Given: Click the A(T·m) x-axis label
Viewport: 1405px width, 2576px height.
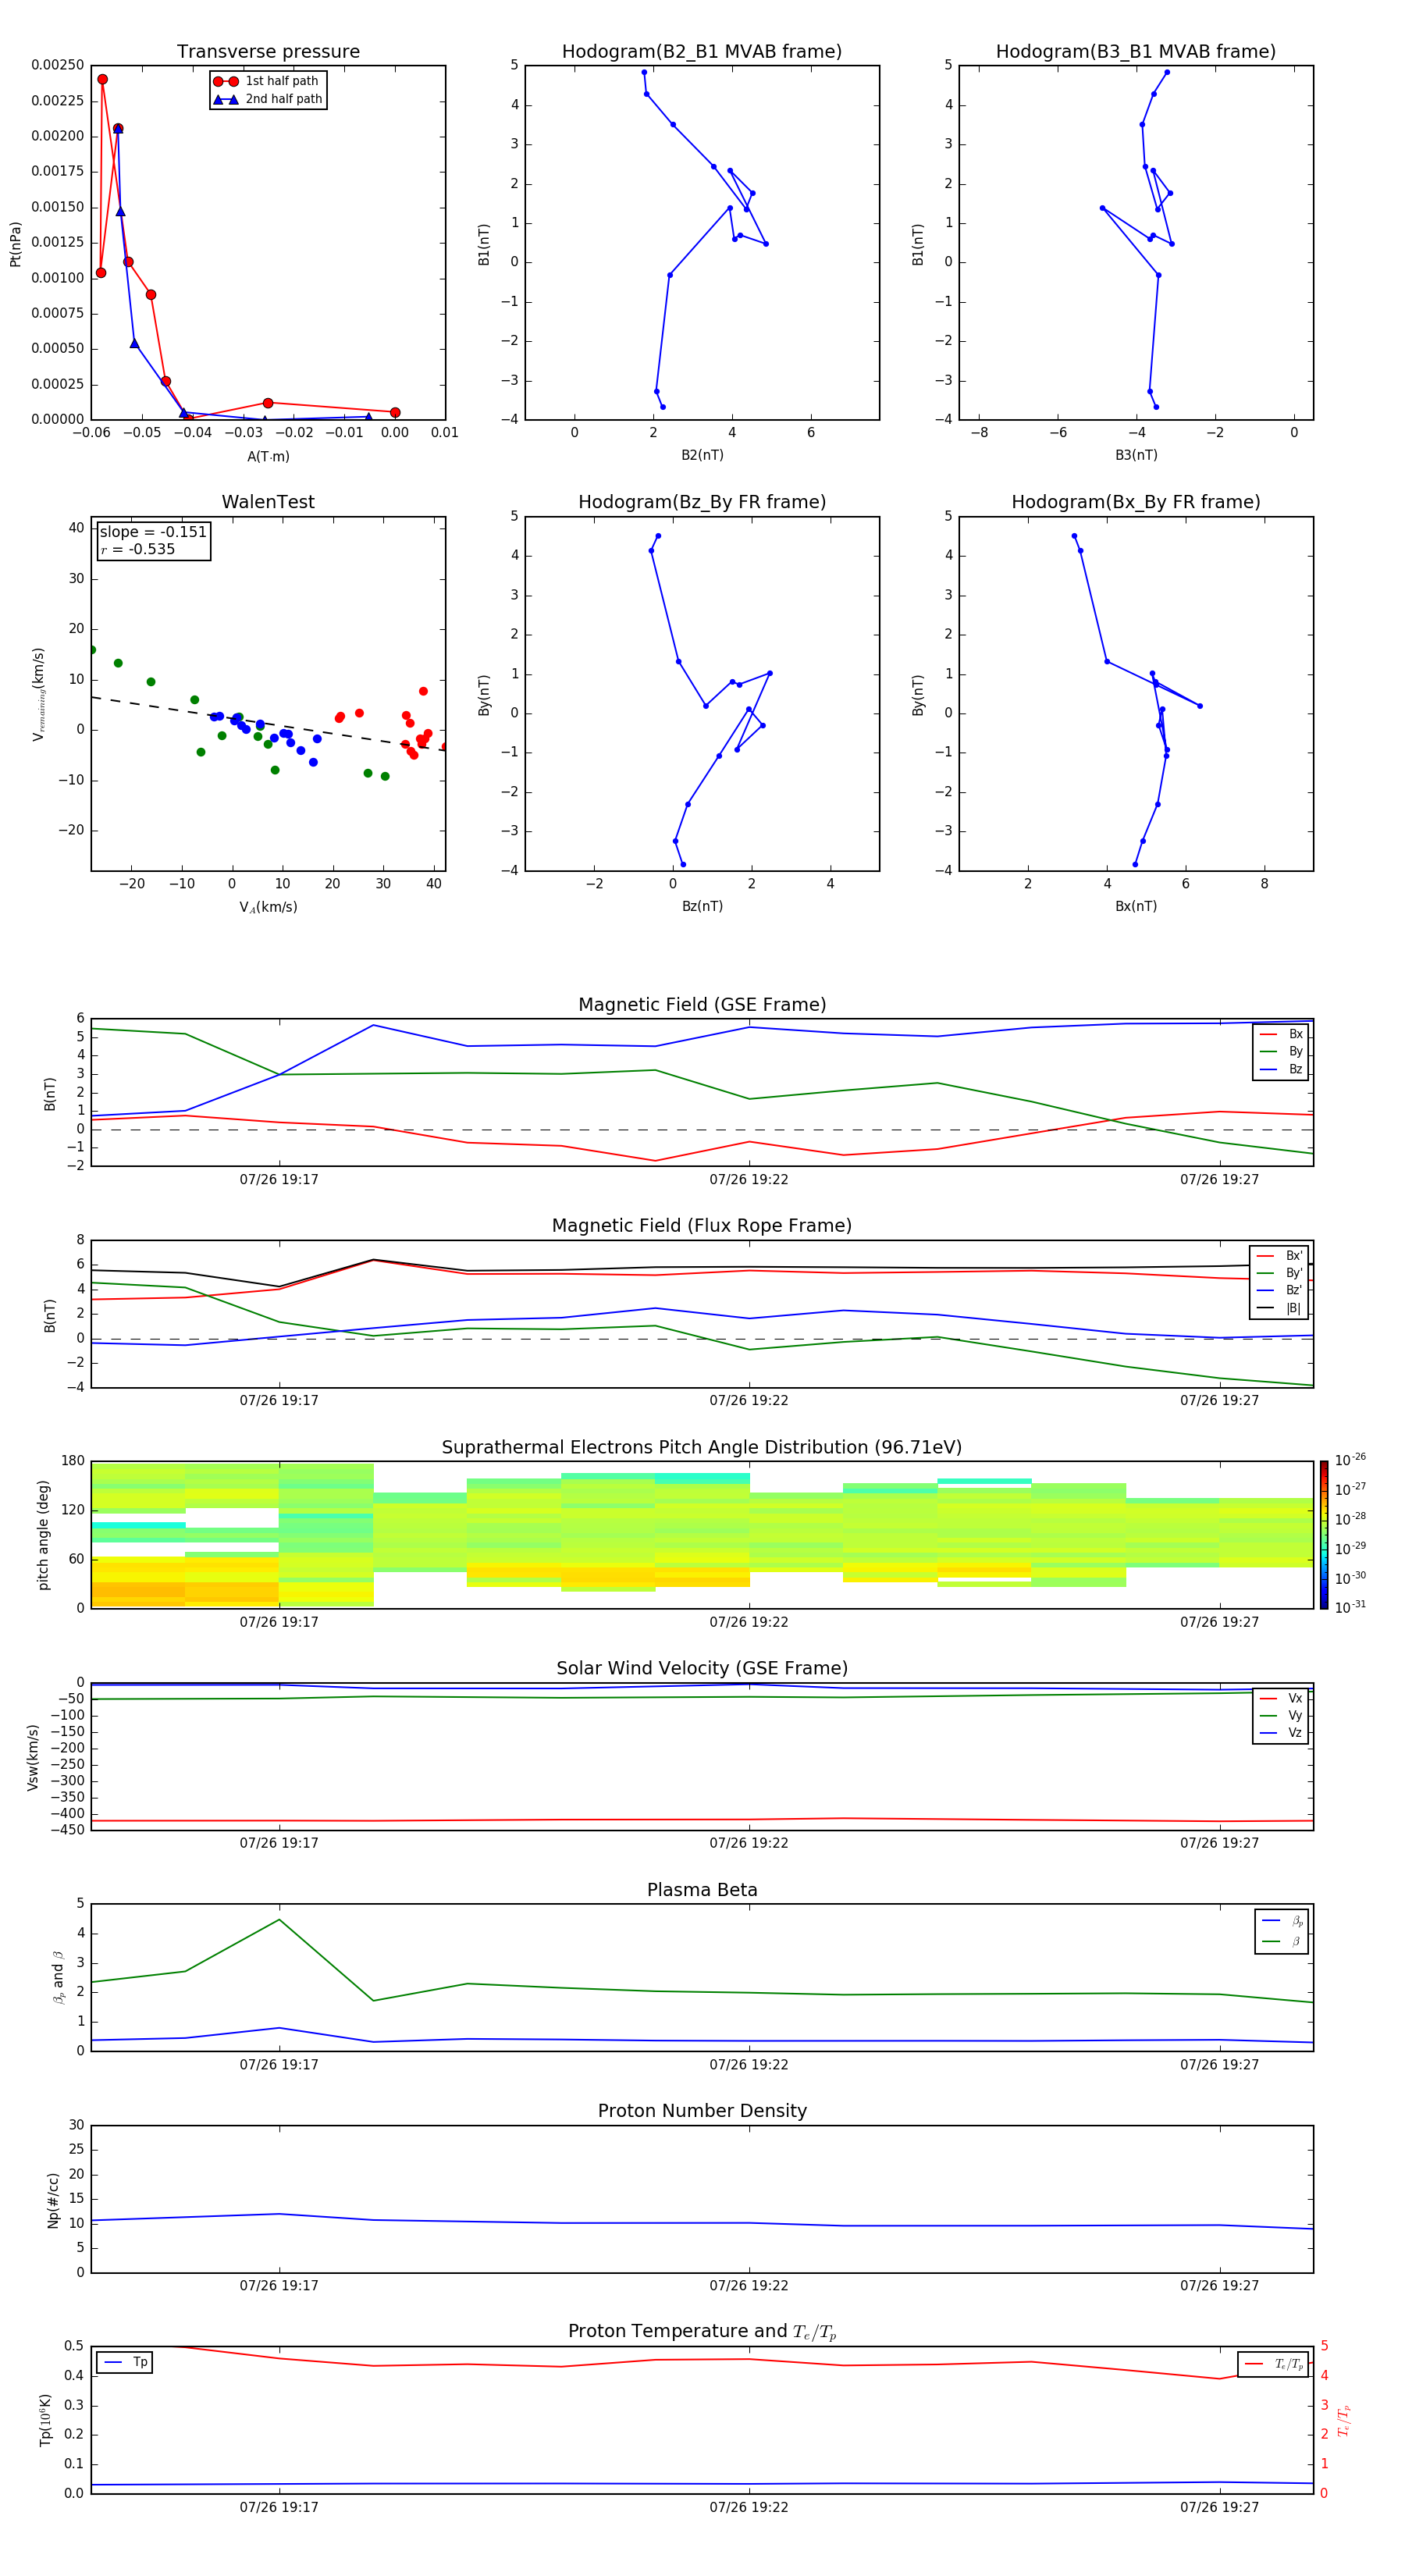Looking at the screenshot, I should tap(268, 456).
